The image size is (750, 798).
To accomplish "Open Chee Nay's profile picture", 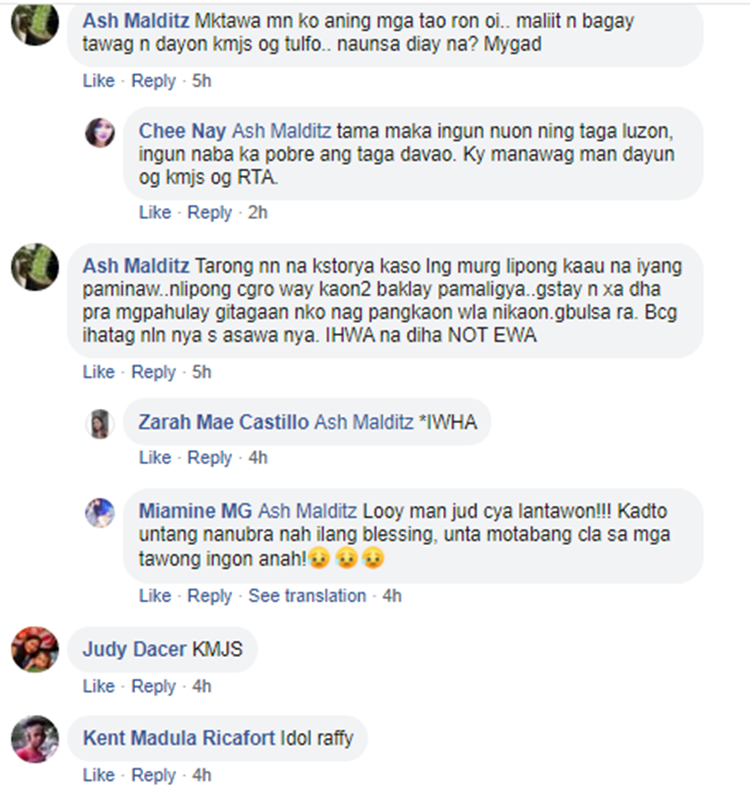I will [100, 132].
